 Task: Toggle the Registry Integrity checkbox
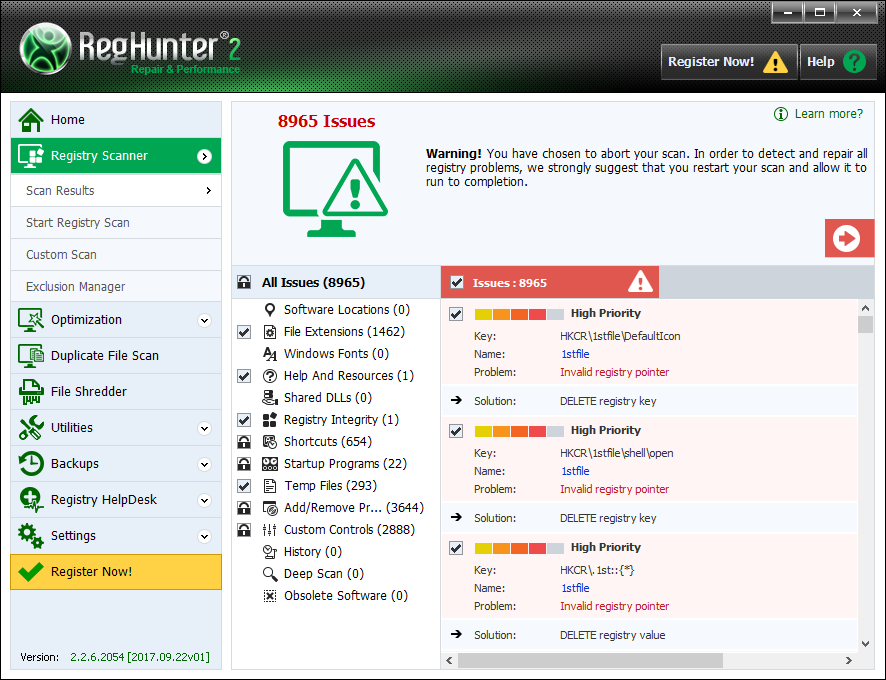[244, 420]
